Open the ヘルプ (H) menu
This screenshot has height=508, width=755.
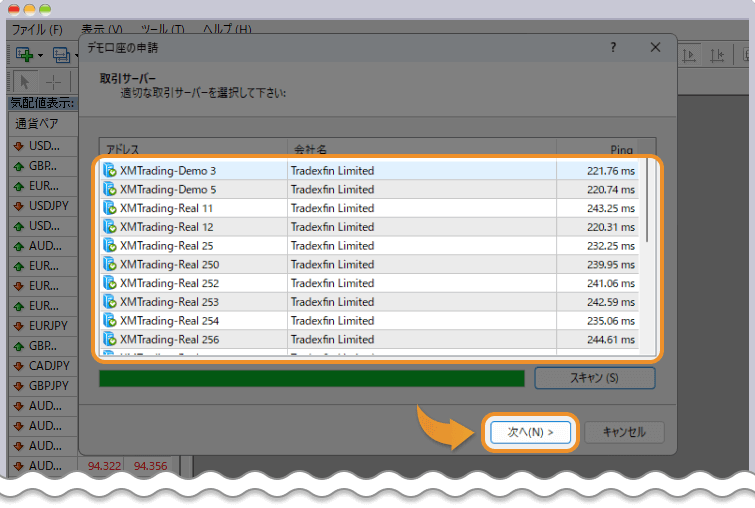[227, 29]
